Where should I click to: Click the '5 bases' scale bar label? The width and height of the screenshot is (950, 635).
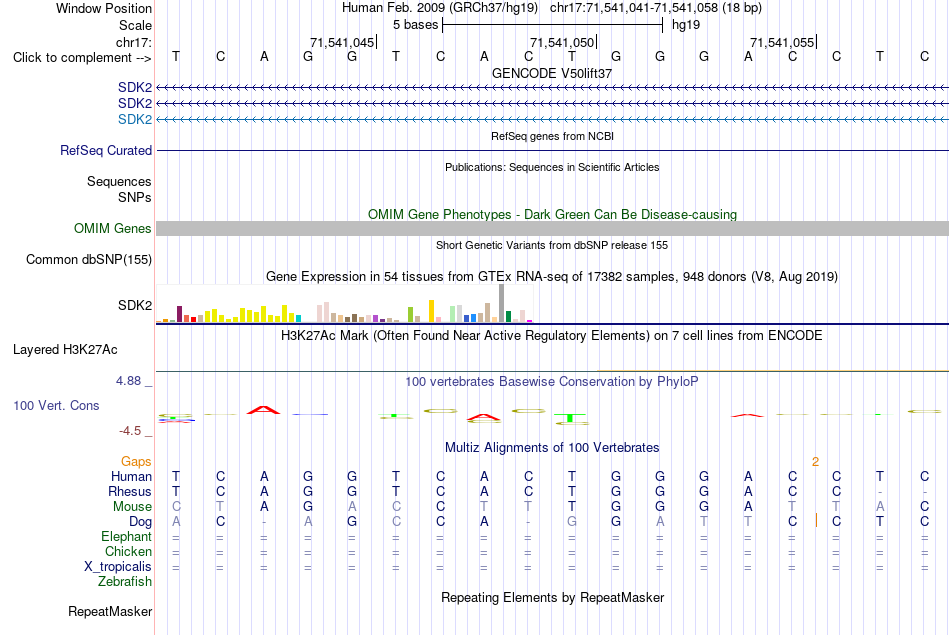(416, 25)
